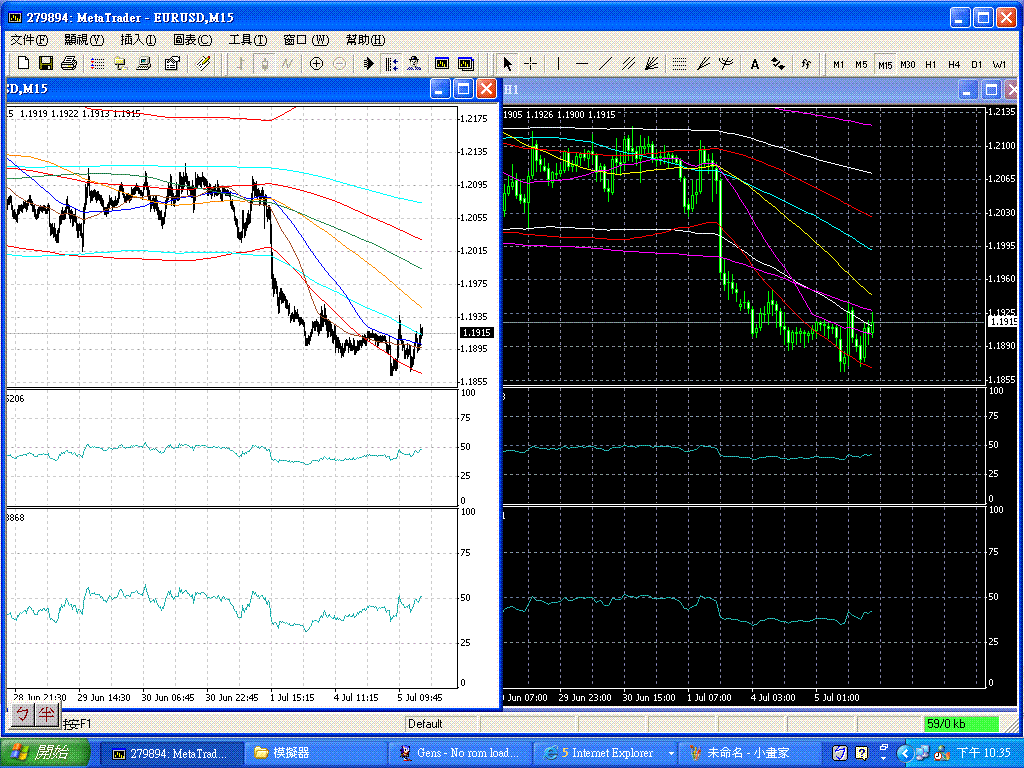1024x768 pixels.
Task: Open the fx indicators list icon
Action: [x=807, y=63]
